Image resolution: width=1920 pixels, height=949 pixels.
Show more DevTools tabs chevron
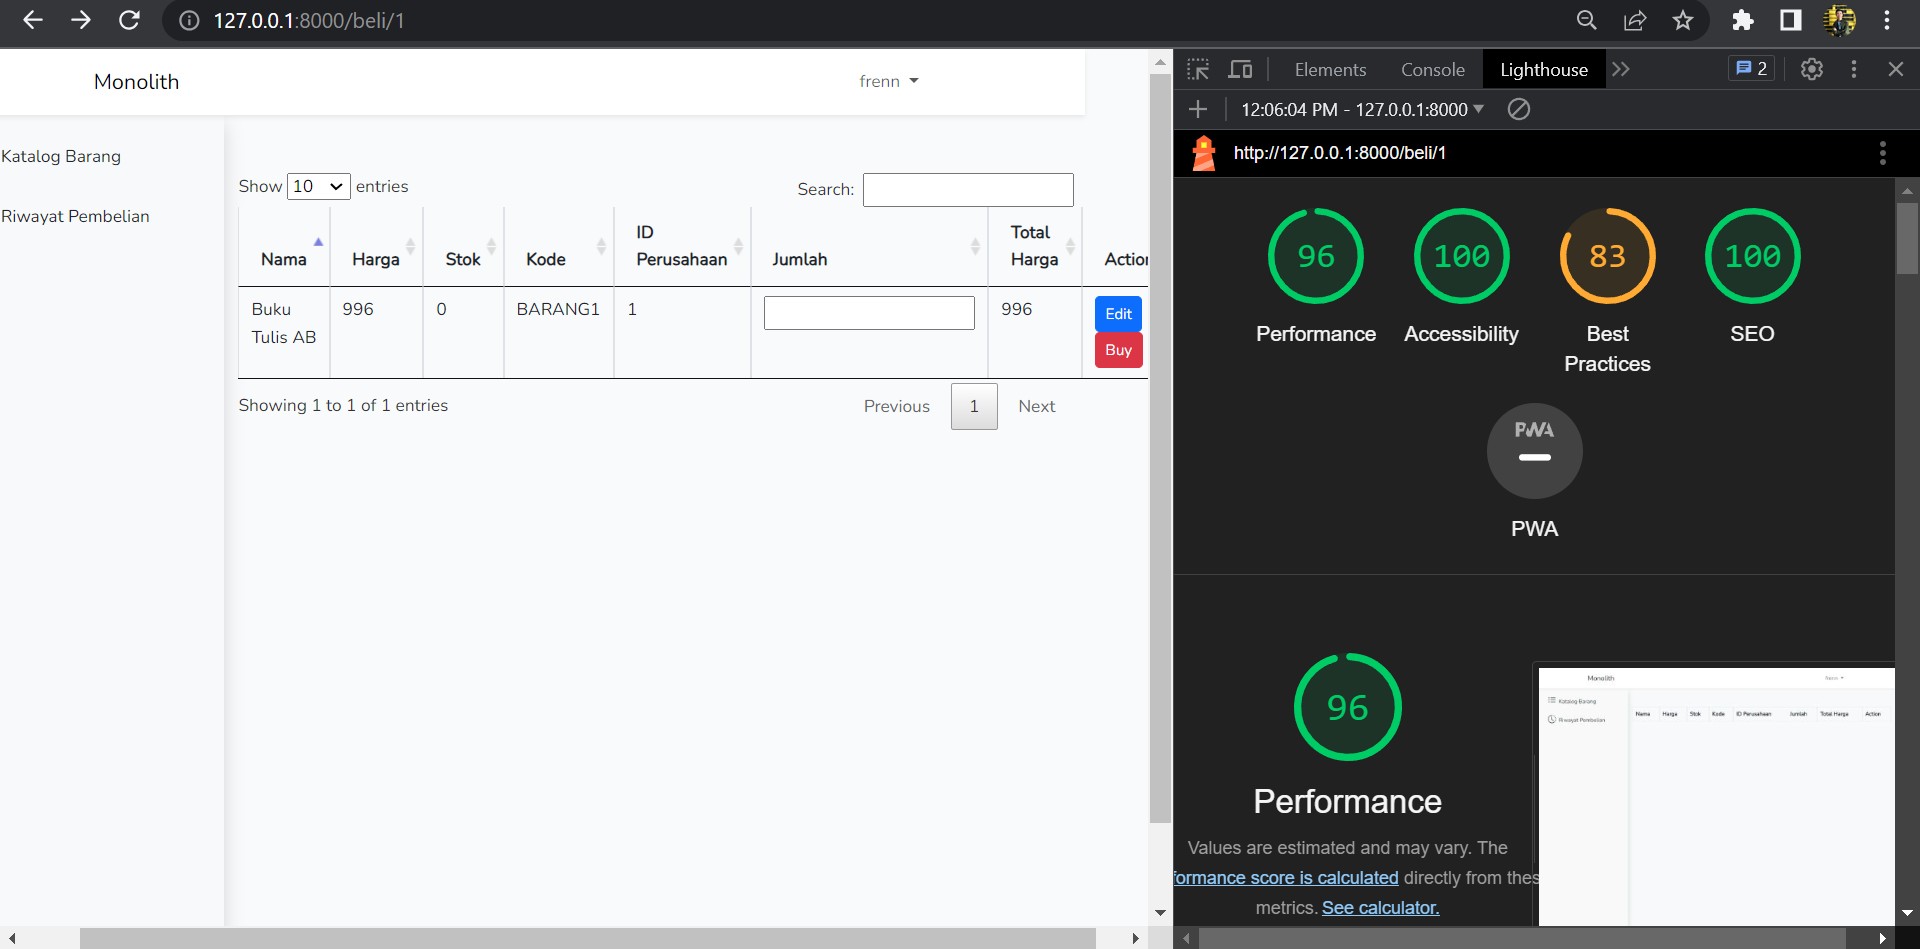point(1621,69)
